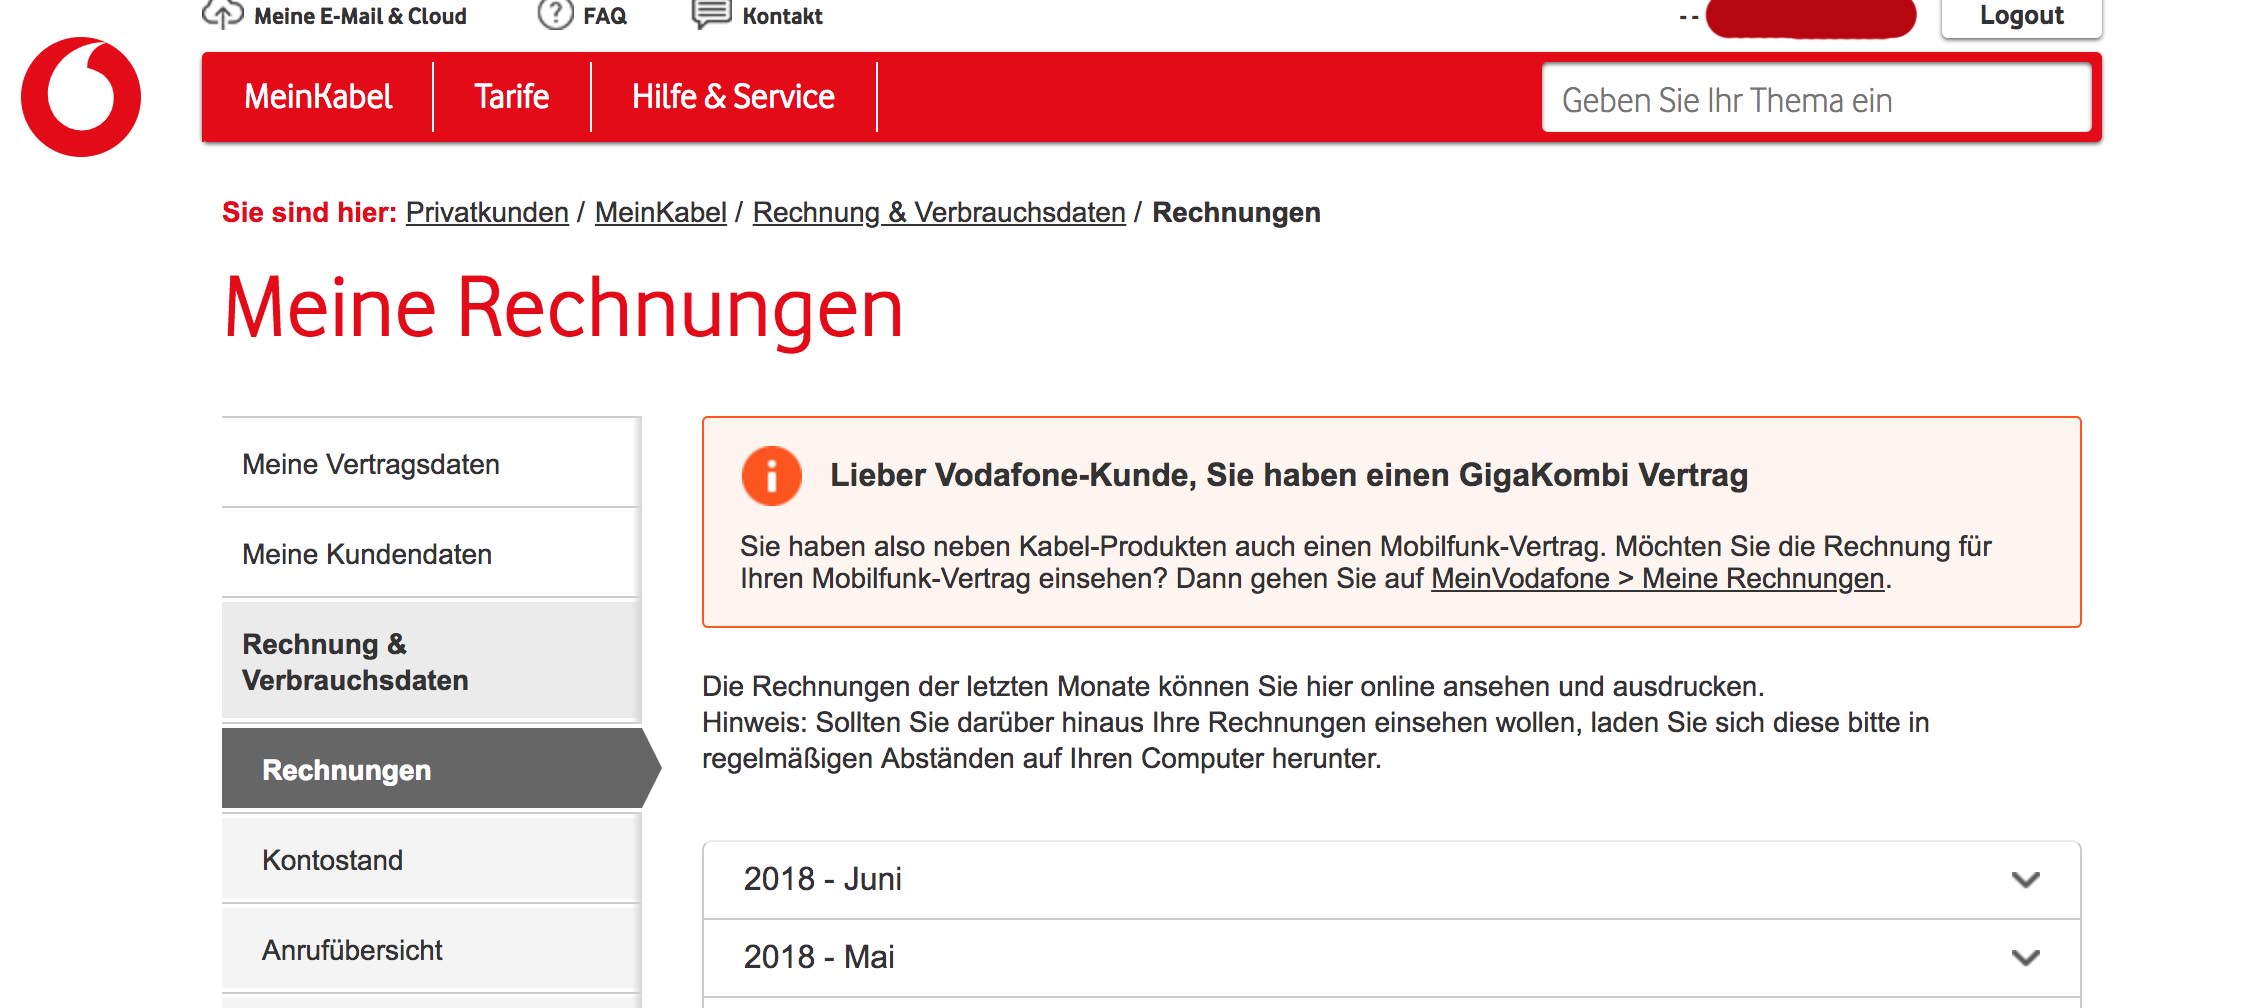2268x1008 pixels.
Task: Select Meine Vertragsdaten in sidebar
Action: 431,464
